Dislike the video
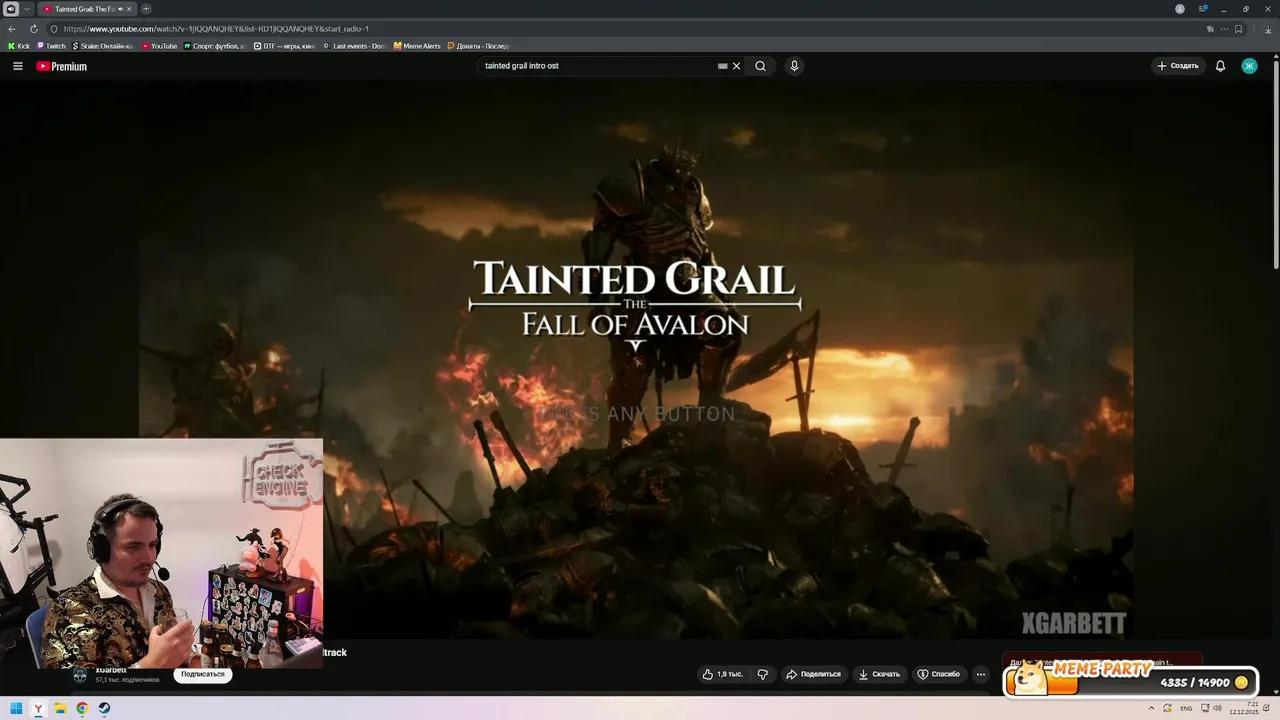 tap(763, 674)
